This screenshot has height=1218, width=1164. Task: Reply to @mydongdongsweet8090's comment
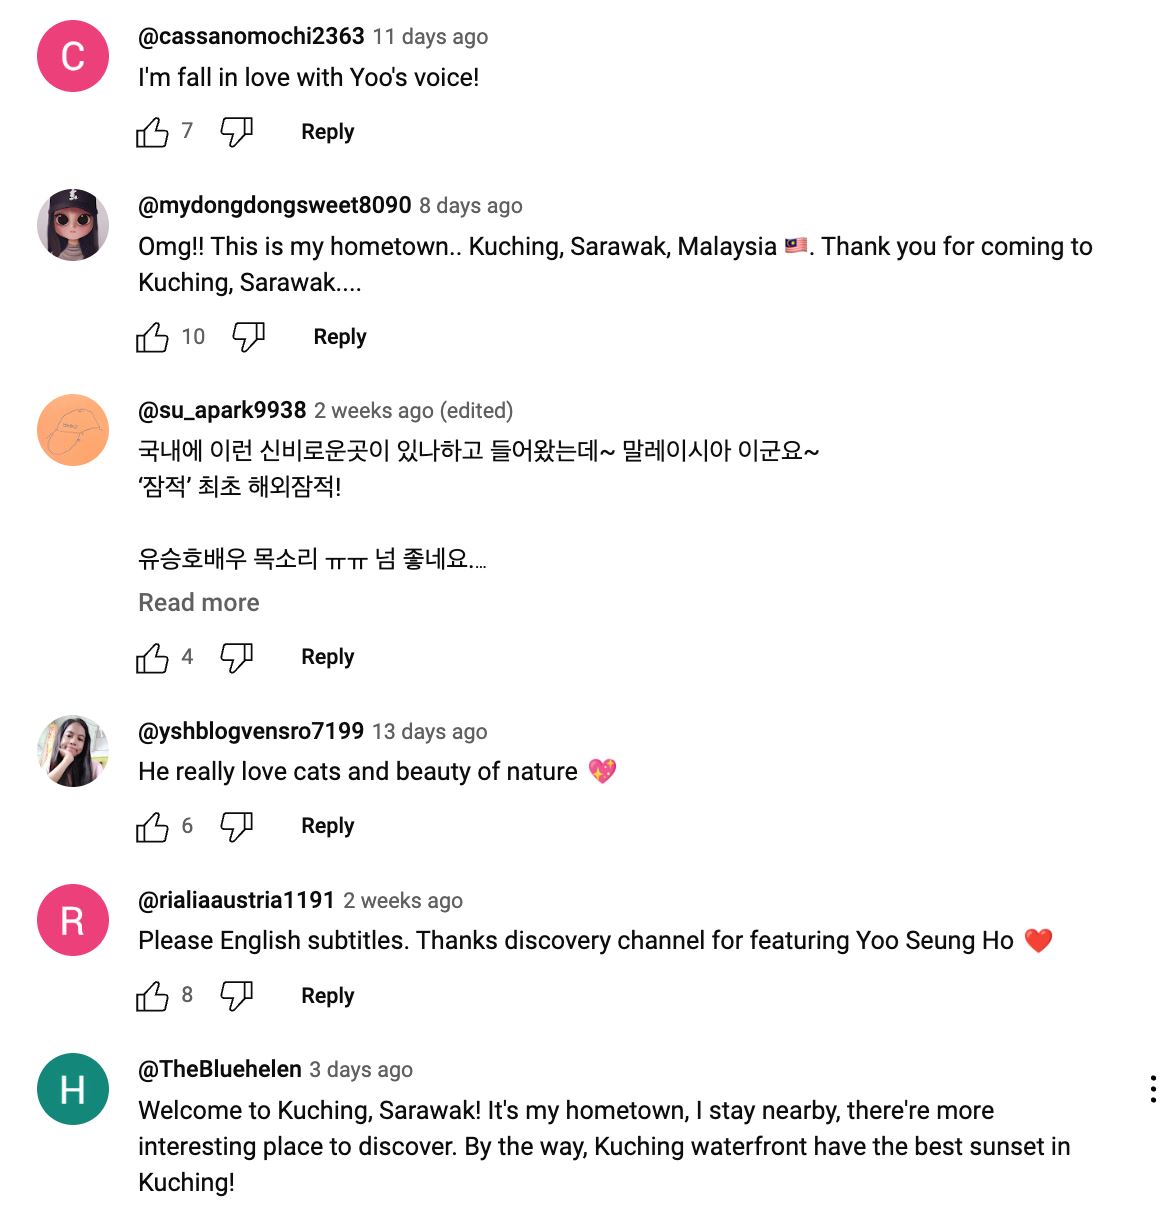pos(340,337)
